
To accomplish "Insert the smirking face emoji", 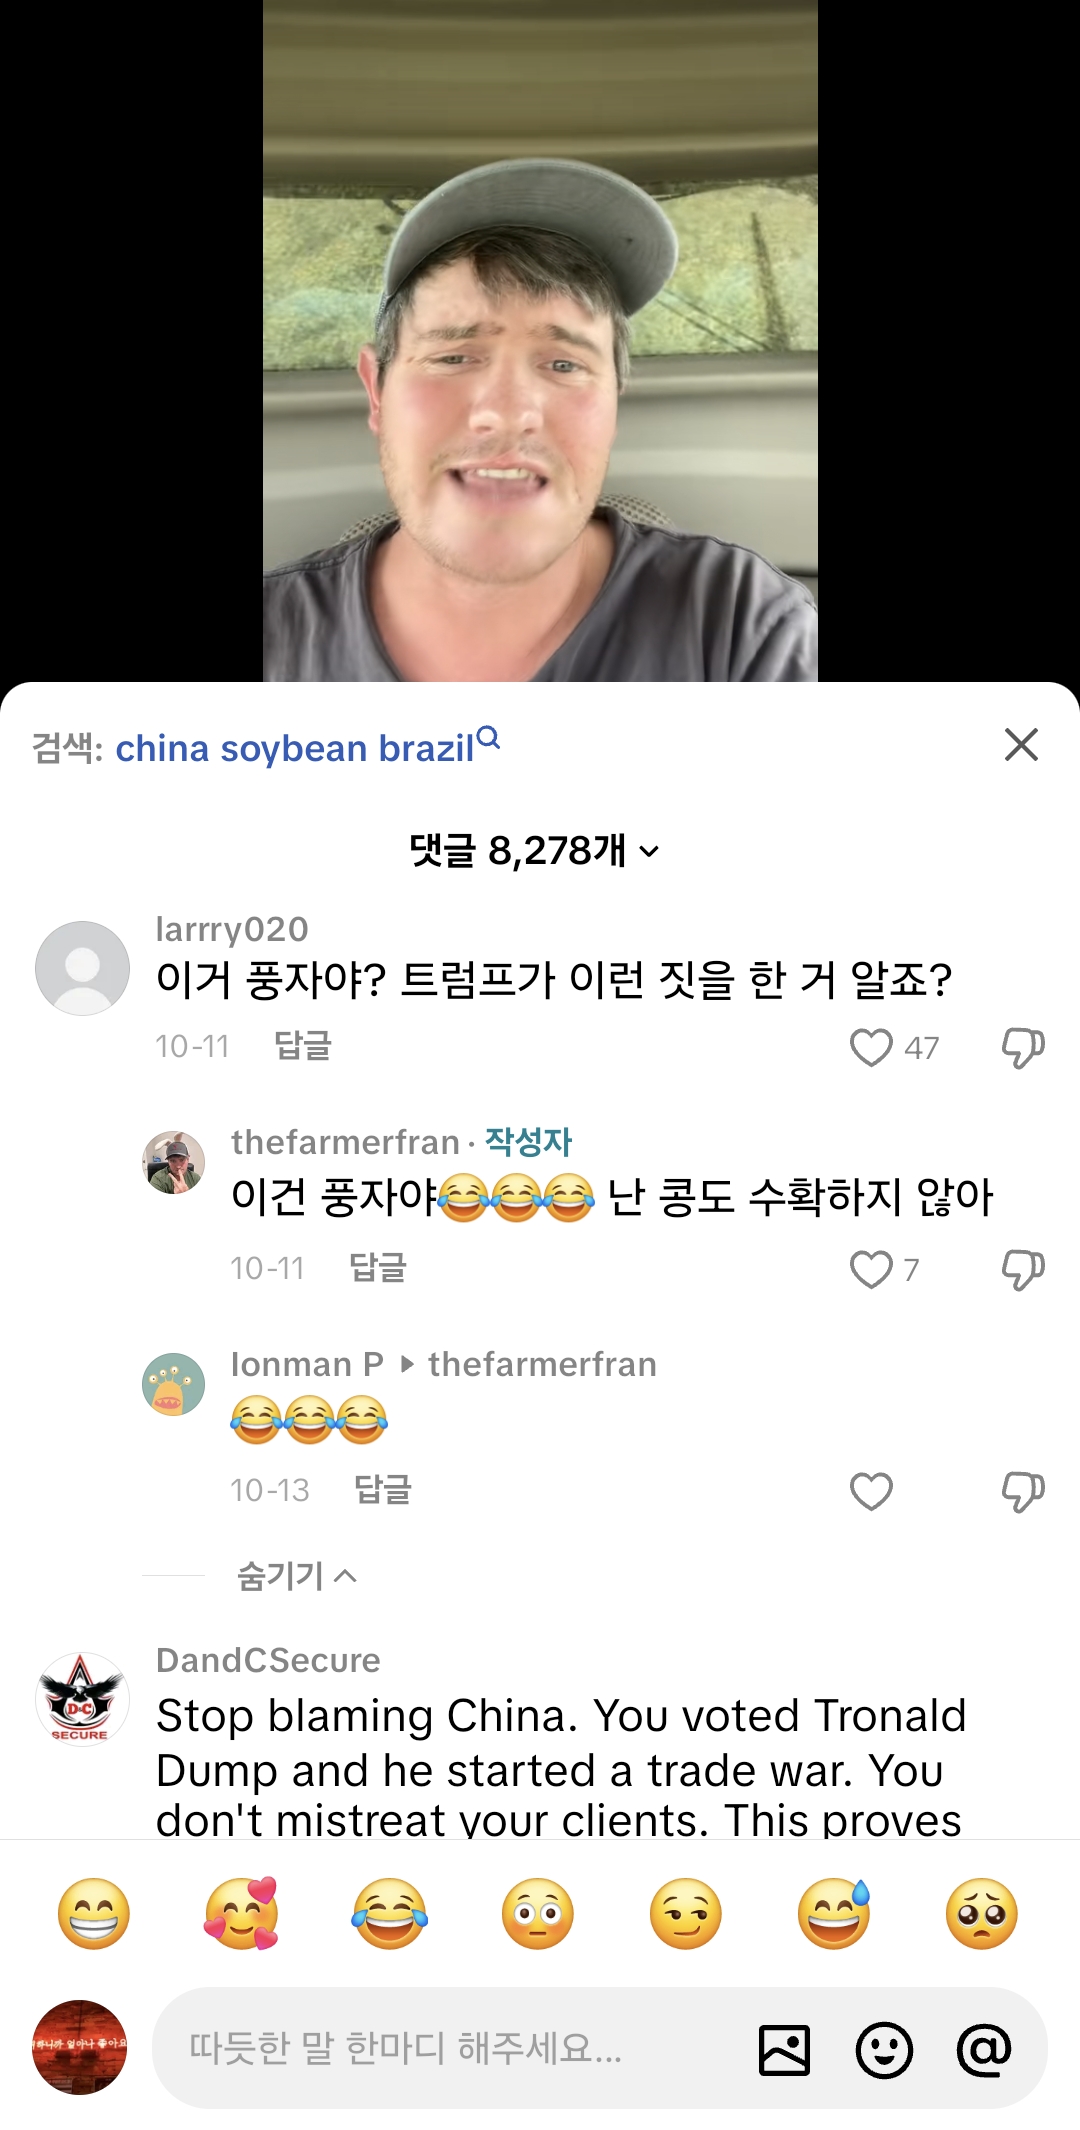I will (685, 1914).
